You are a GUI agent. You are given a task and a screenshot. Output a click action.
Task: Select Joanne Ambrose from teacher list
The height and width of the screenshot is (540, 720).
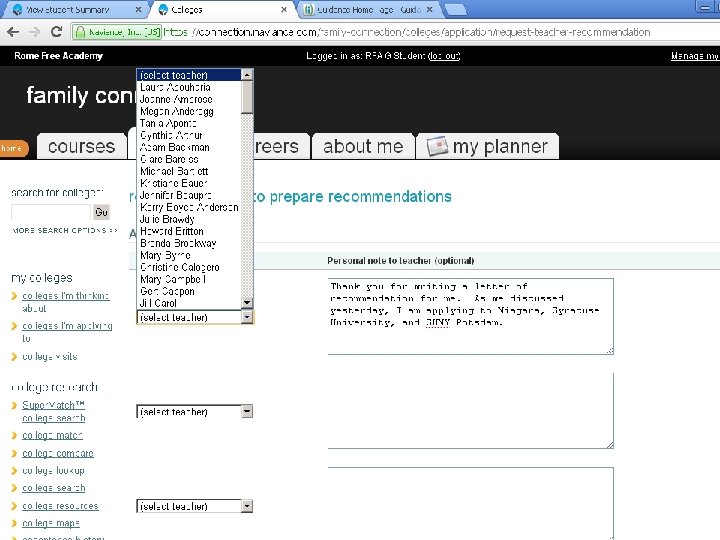point(189,99)
